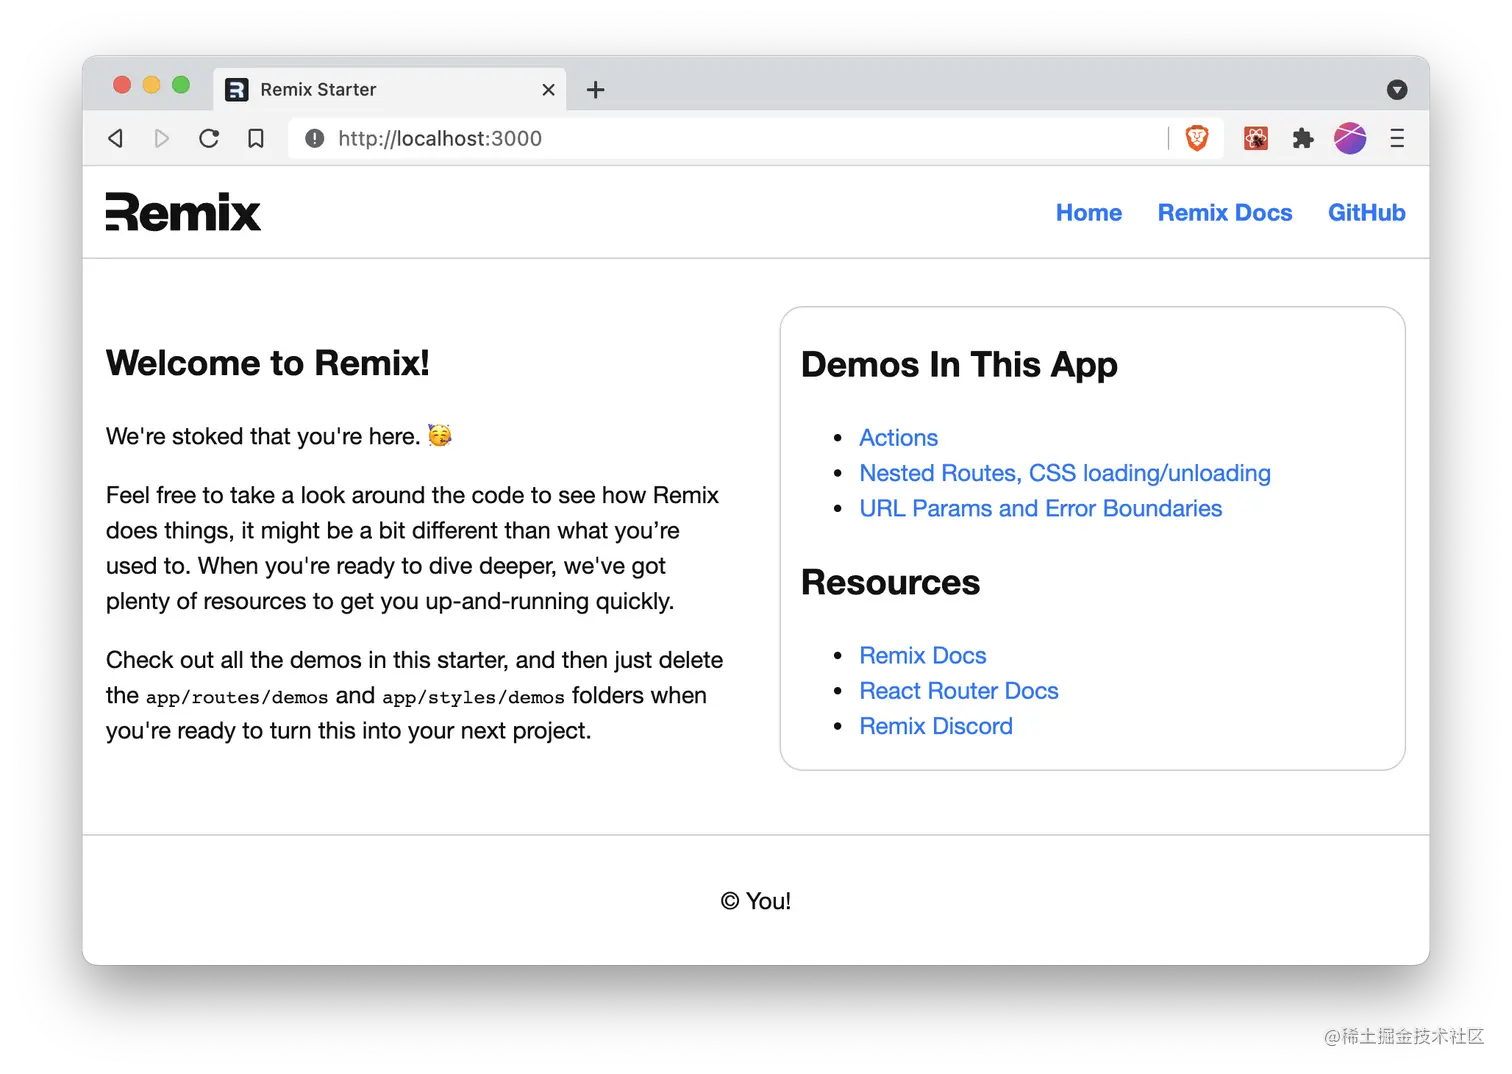This screenshot has width=1512, height=1074.
Task: Click the party emoji after stoked sentence
Action: pyautogui.click(x=440, y=435)
